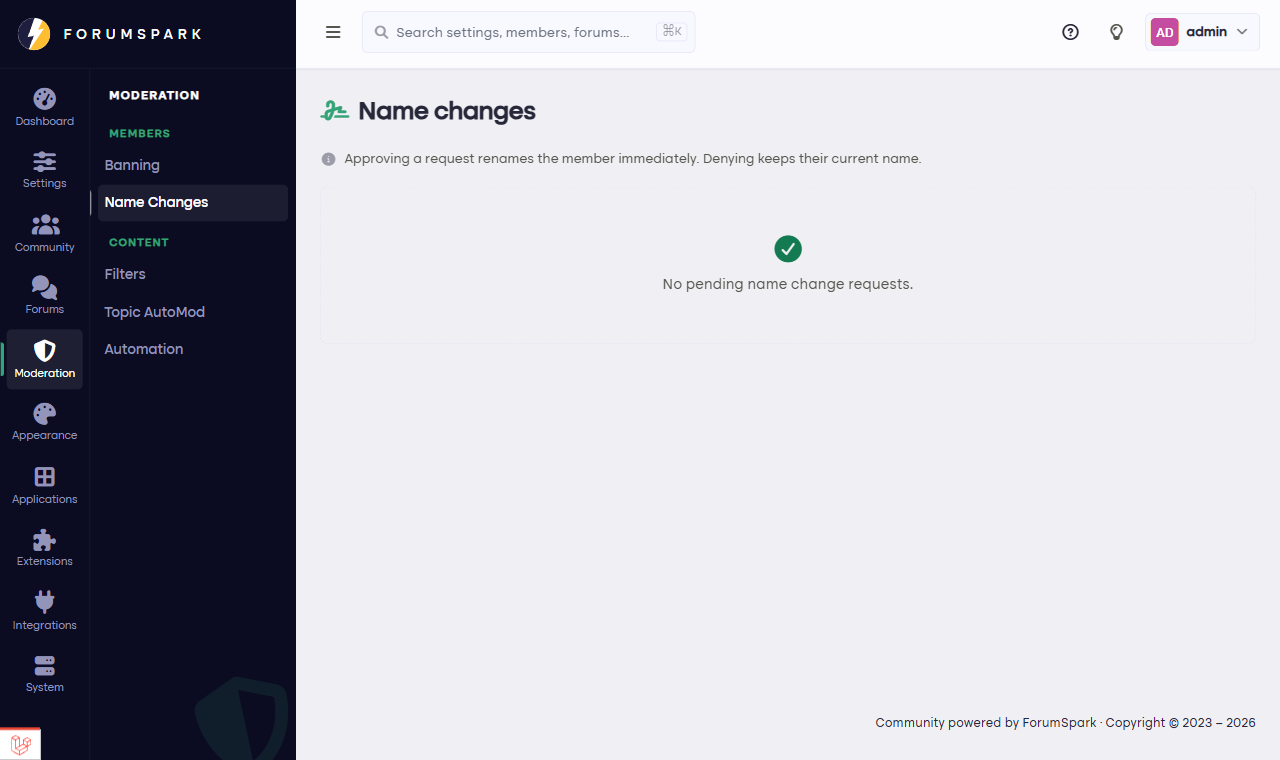The height and width of the screenshot is (760, 1280).
Task: Open the help question mark icon
Action: pos(1070,32)
